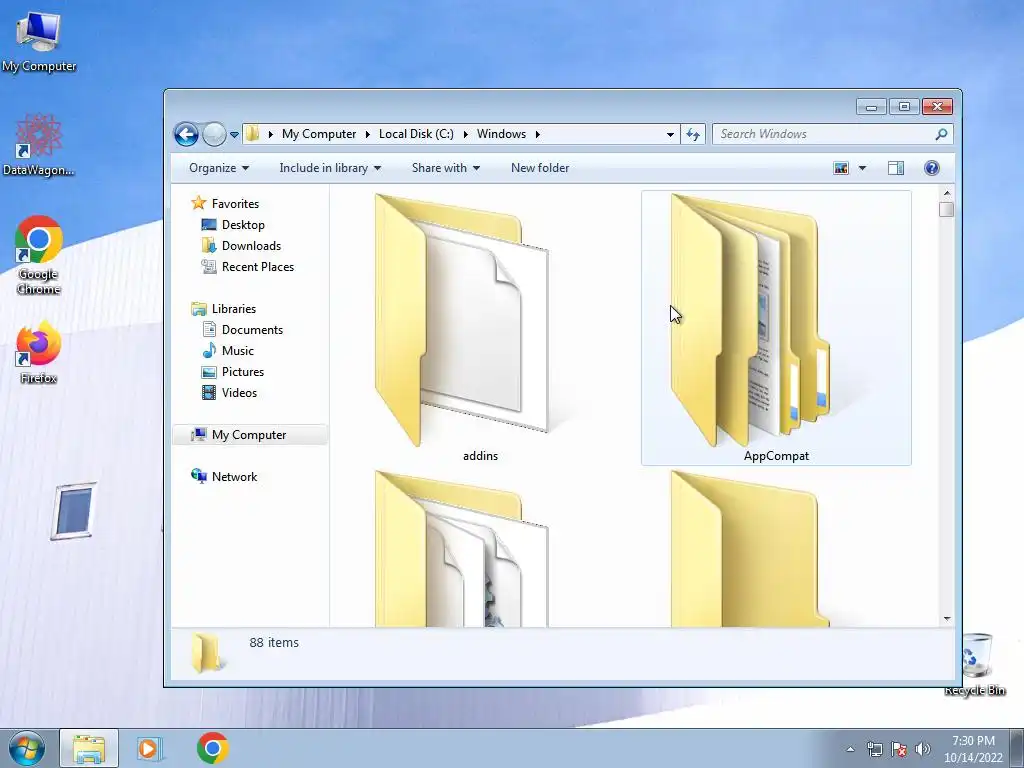Open the Pictures library
Image resolution: width=1024 pixels, height=768 pixels.
[243, 372]
